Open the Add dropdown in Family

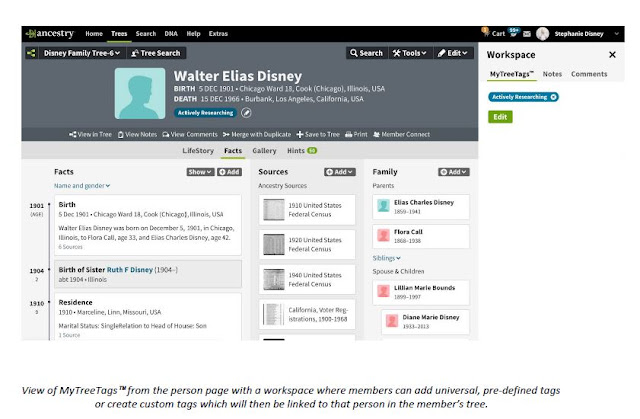click(x=454, y=172)
